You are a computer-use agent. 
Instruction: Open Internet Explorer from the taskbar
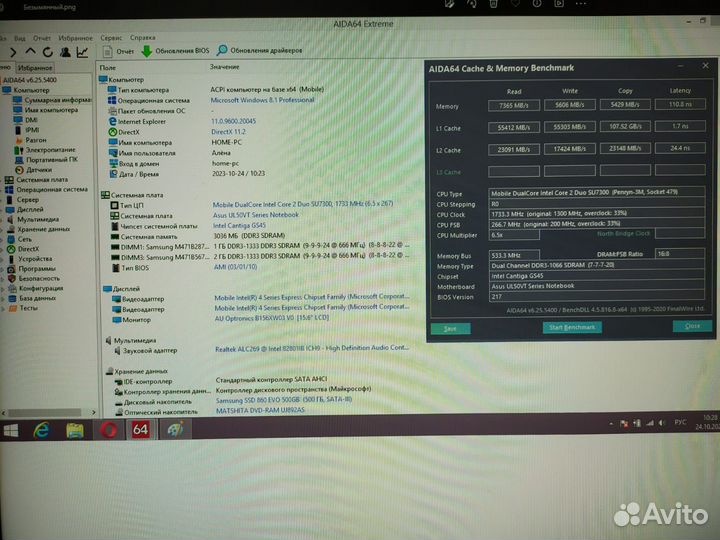coord(42,430)
